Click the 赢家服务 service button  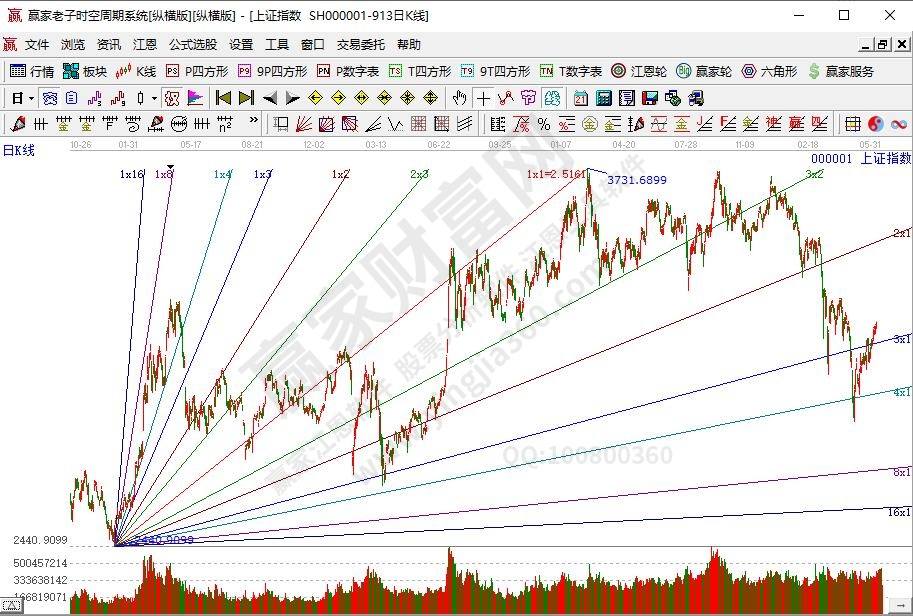(840, 71)
